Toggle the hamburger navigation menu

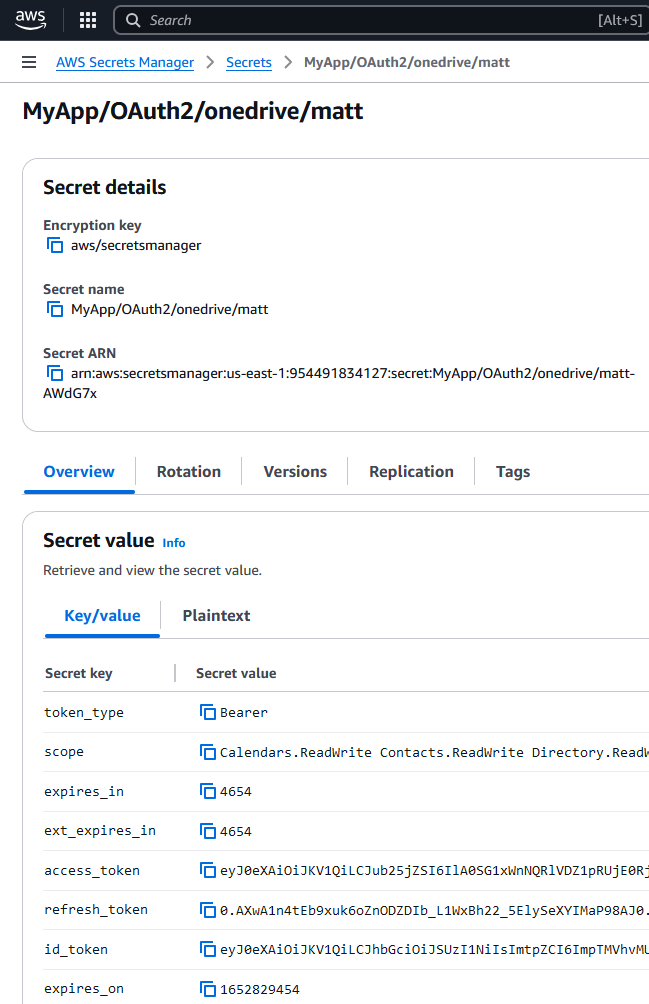(x=29, y=62)
